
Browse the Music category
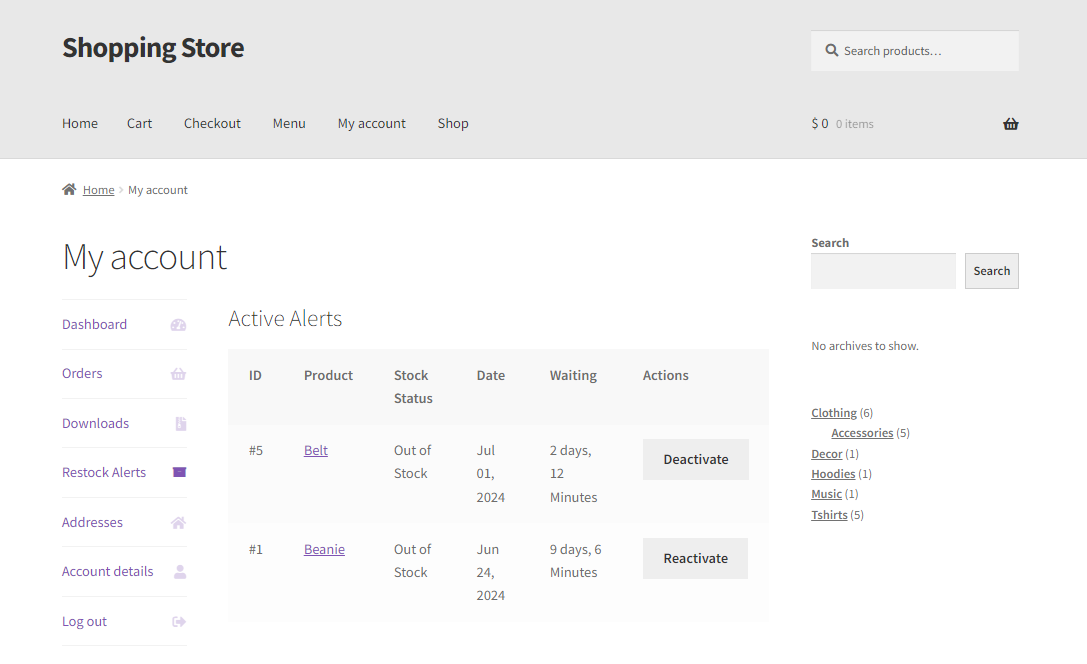pos(826,494)
